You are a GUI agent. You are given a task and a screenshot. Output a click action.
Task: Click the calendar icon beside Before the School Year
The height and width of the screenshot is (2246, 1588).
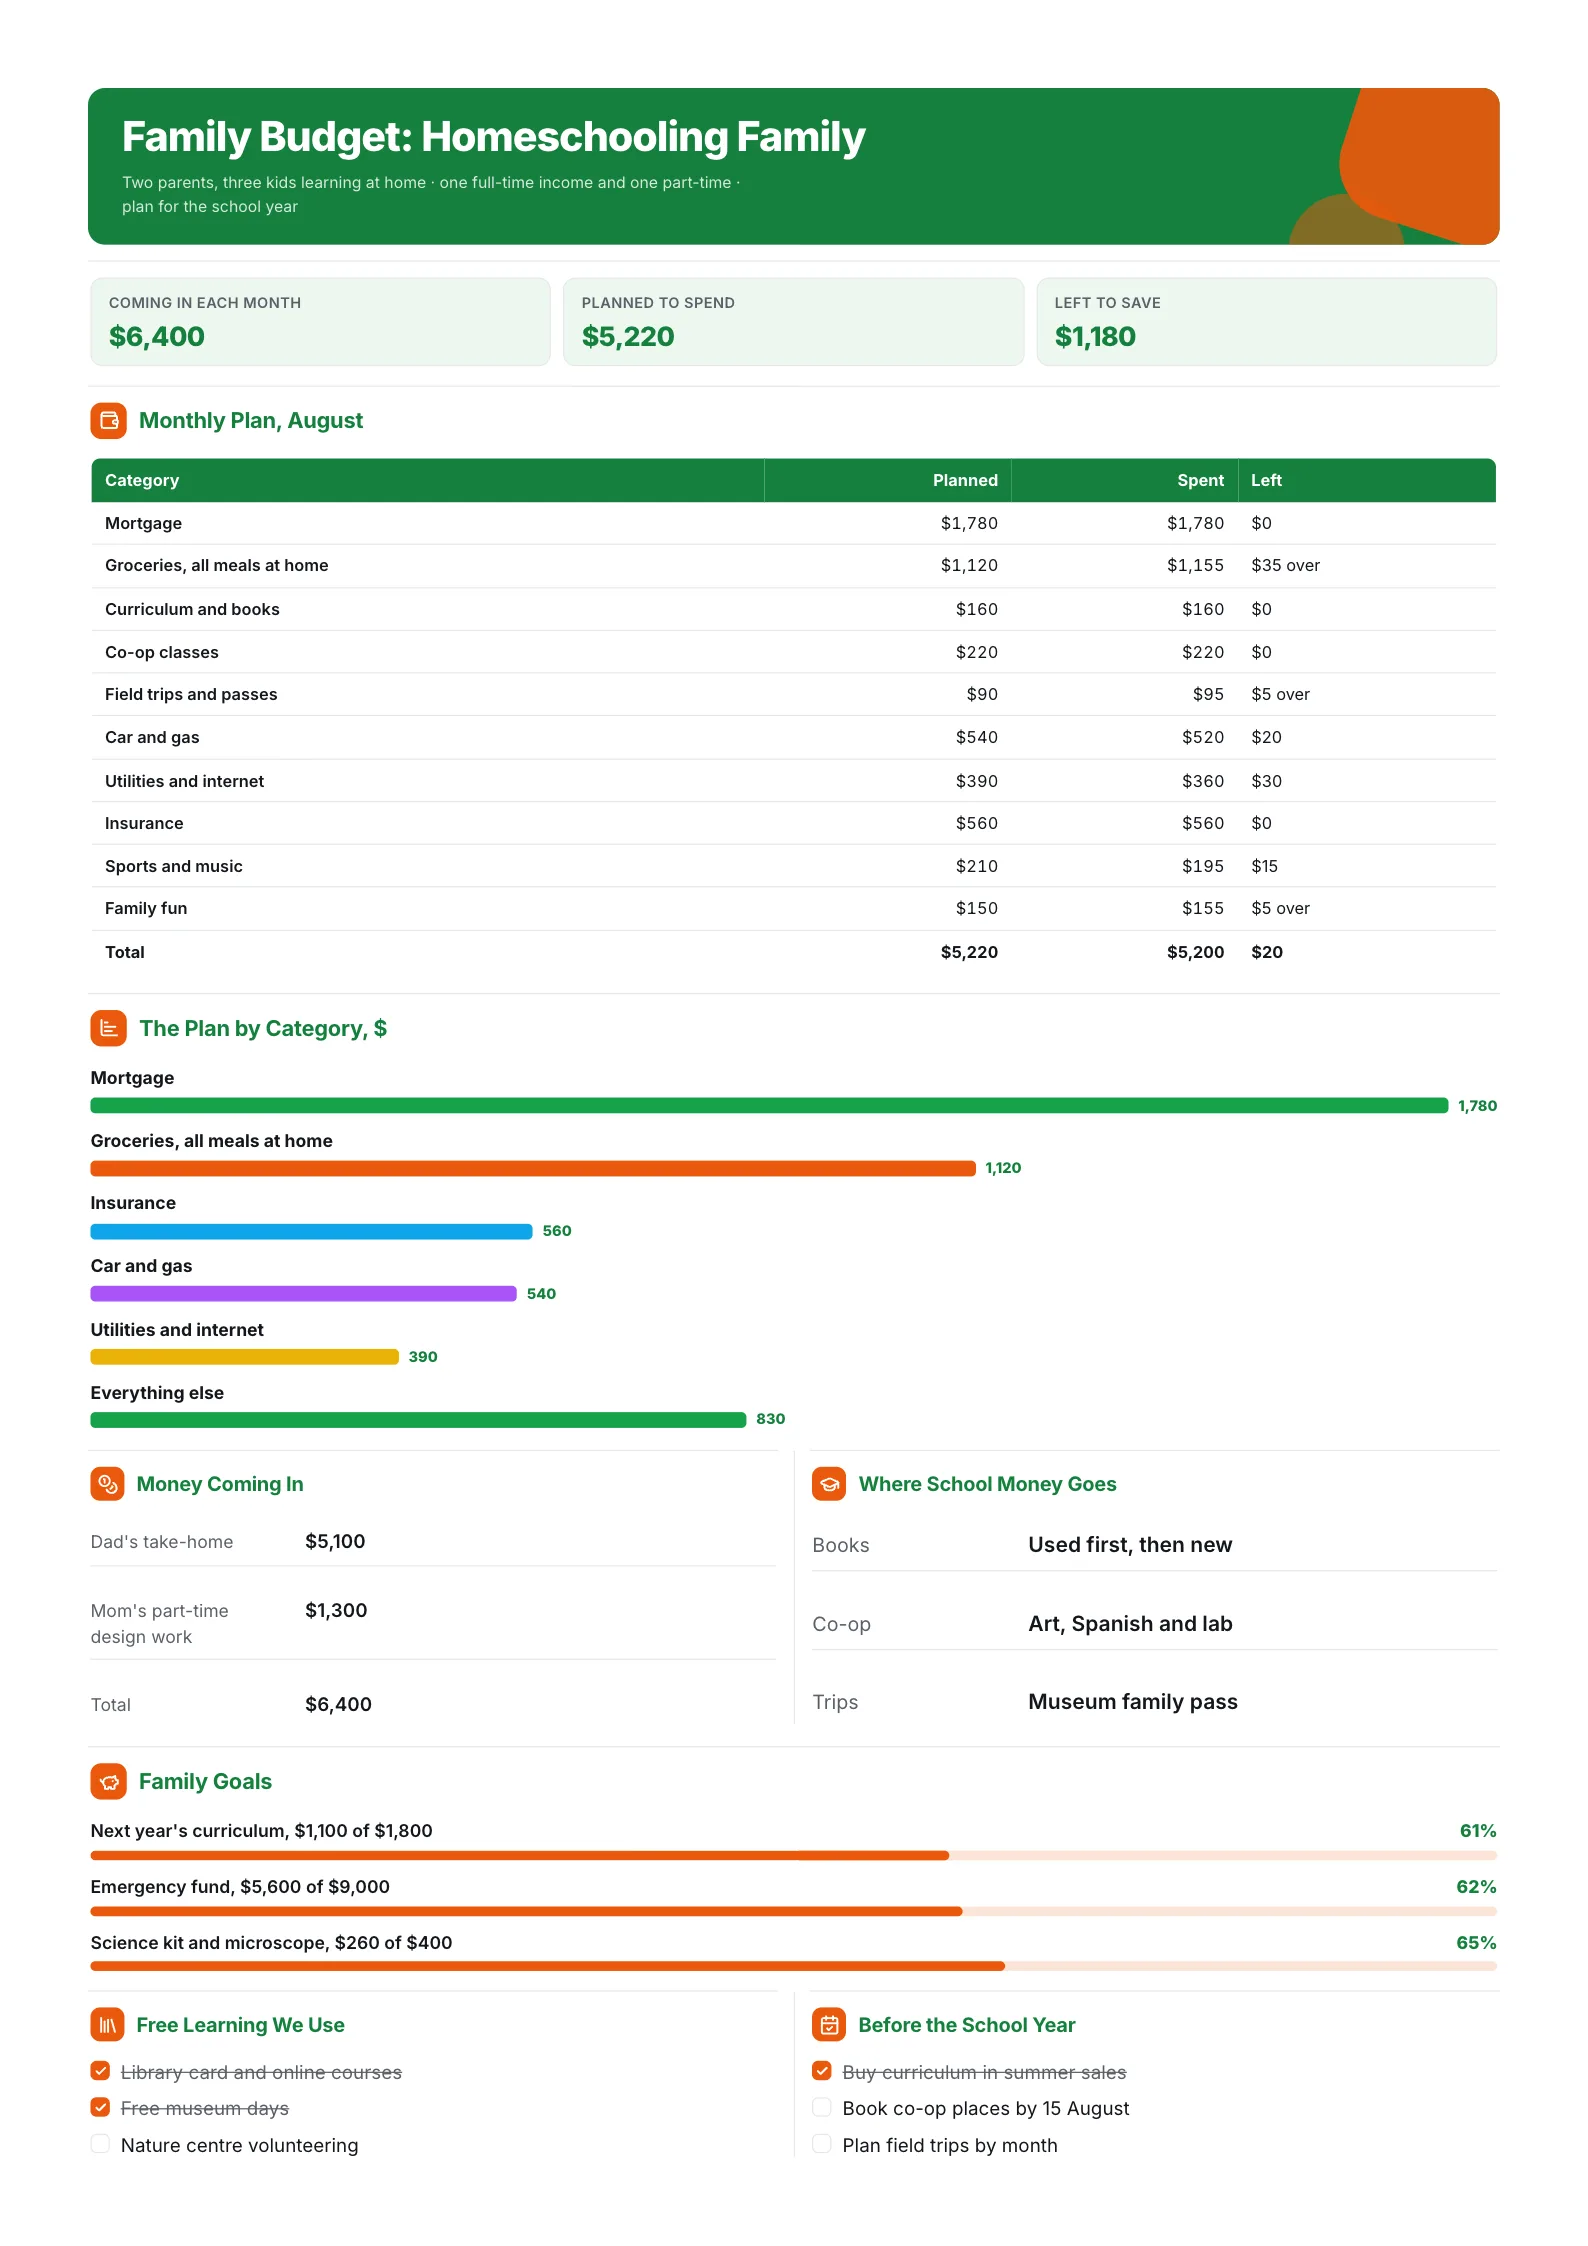click(829, 2025)
